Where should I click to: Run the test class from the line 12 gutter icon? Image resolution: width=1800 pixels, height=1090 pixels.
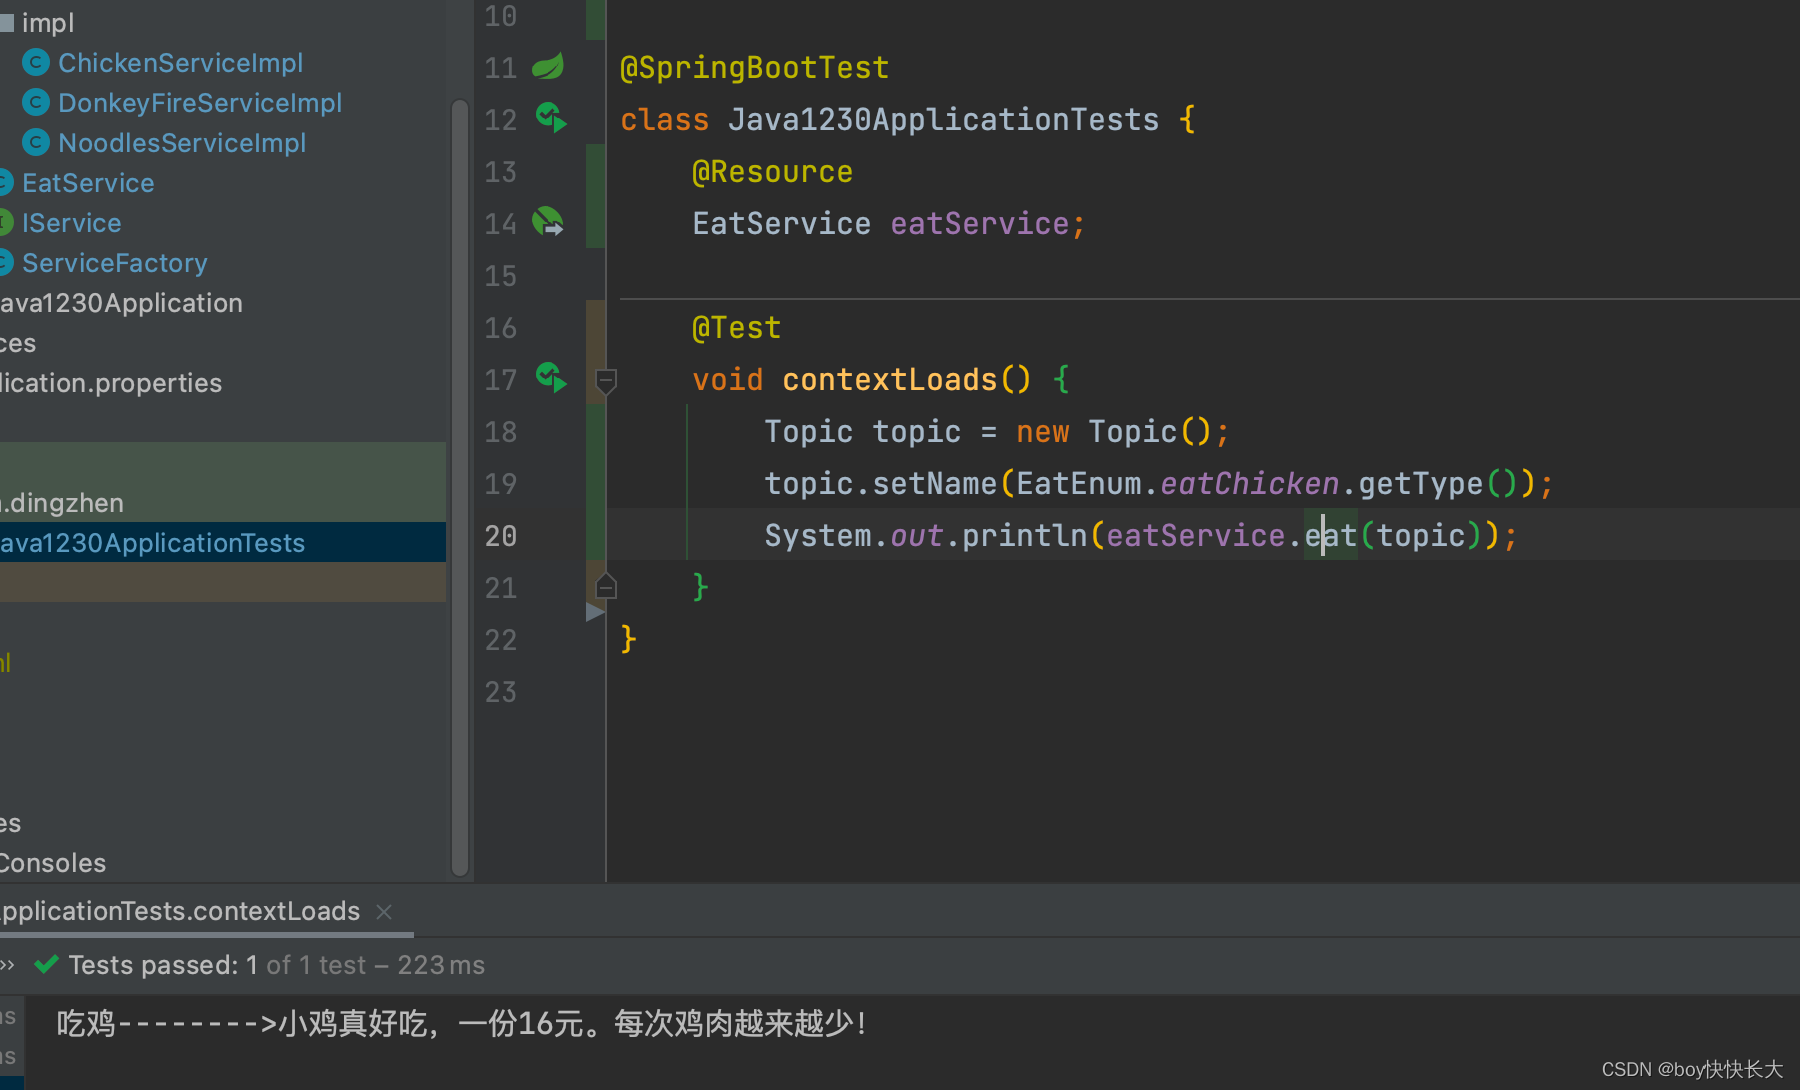tap(550, 118)
